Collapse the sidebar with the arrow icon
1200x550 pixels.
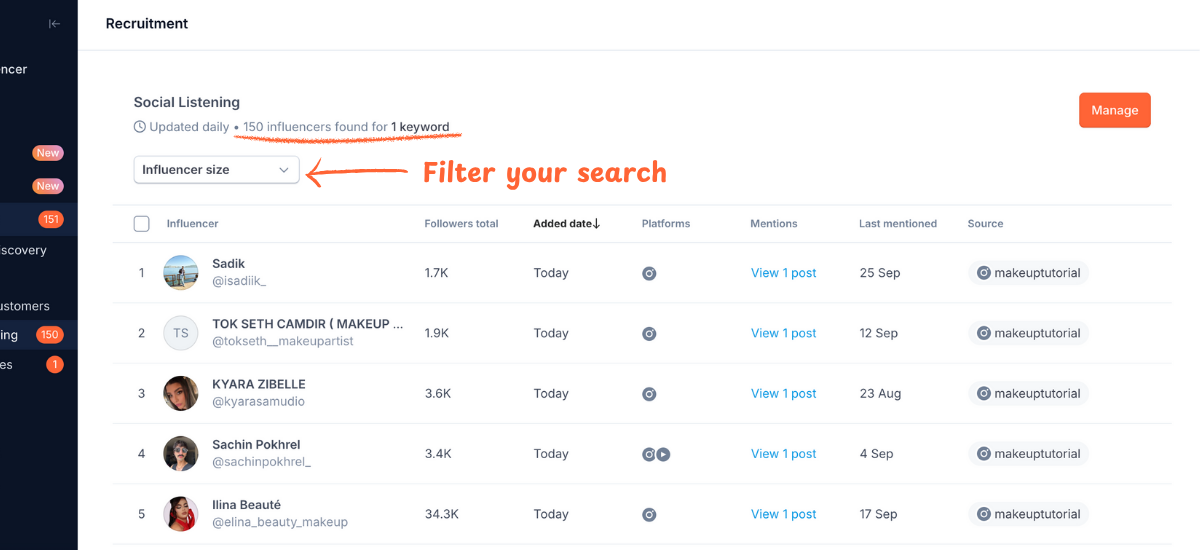pyautogui.click(x=55, y=24)
